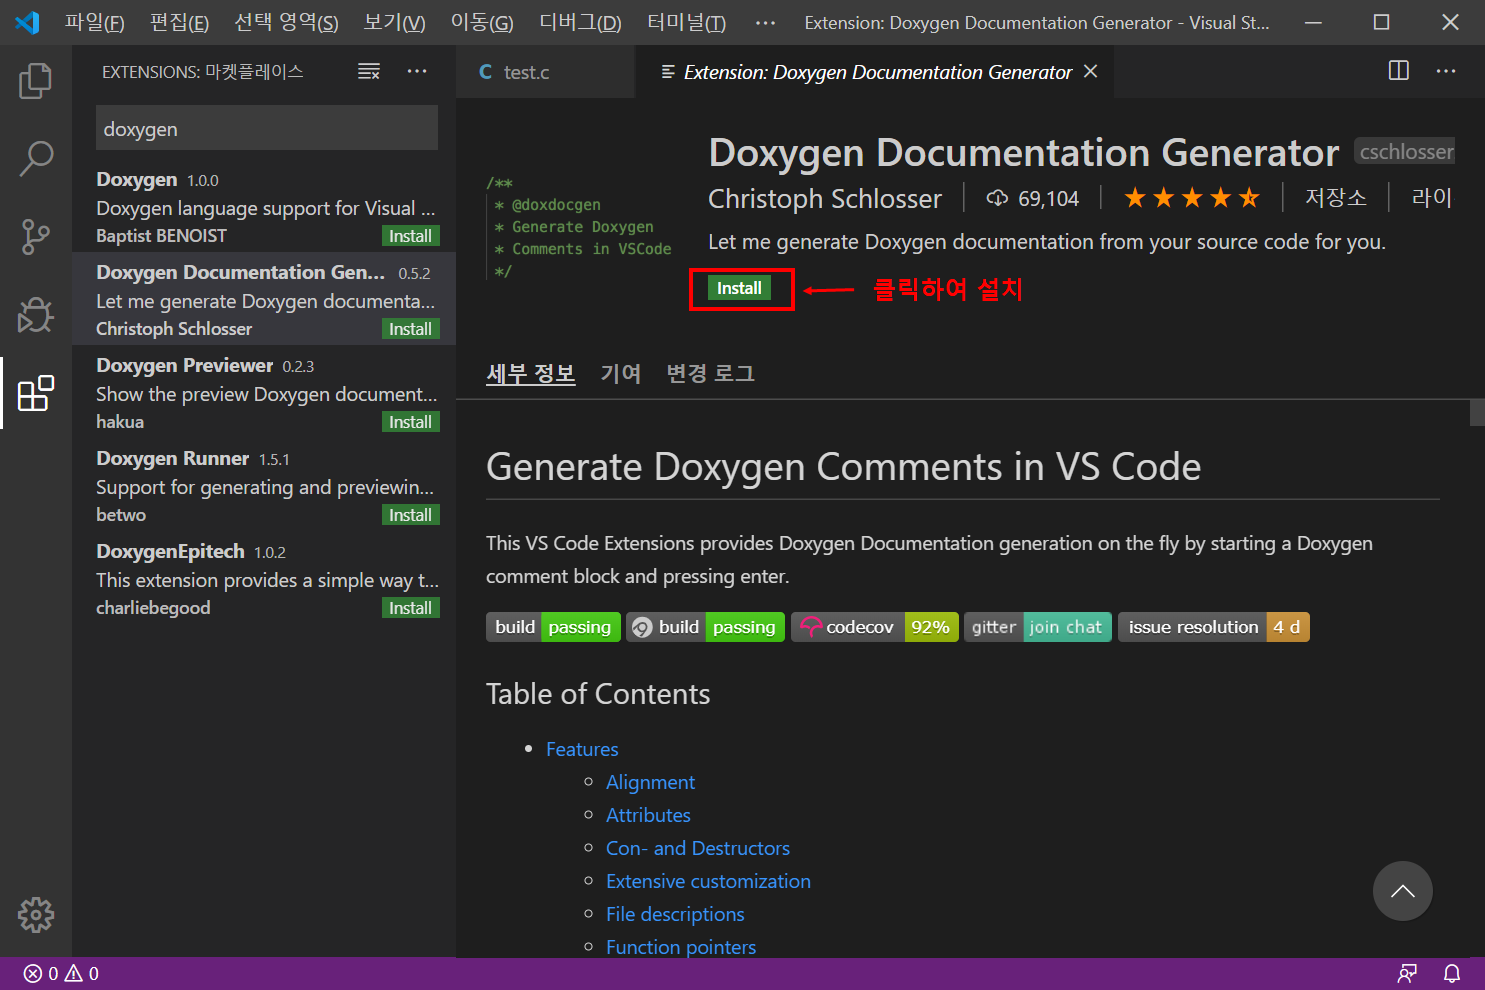
Task: Install the Doxygen Runner extension
Action: (410, 515)
